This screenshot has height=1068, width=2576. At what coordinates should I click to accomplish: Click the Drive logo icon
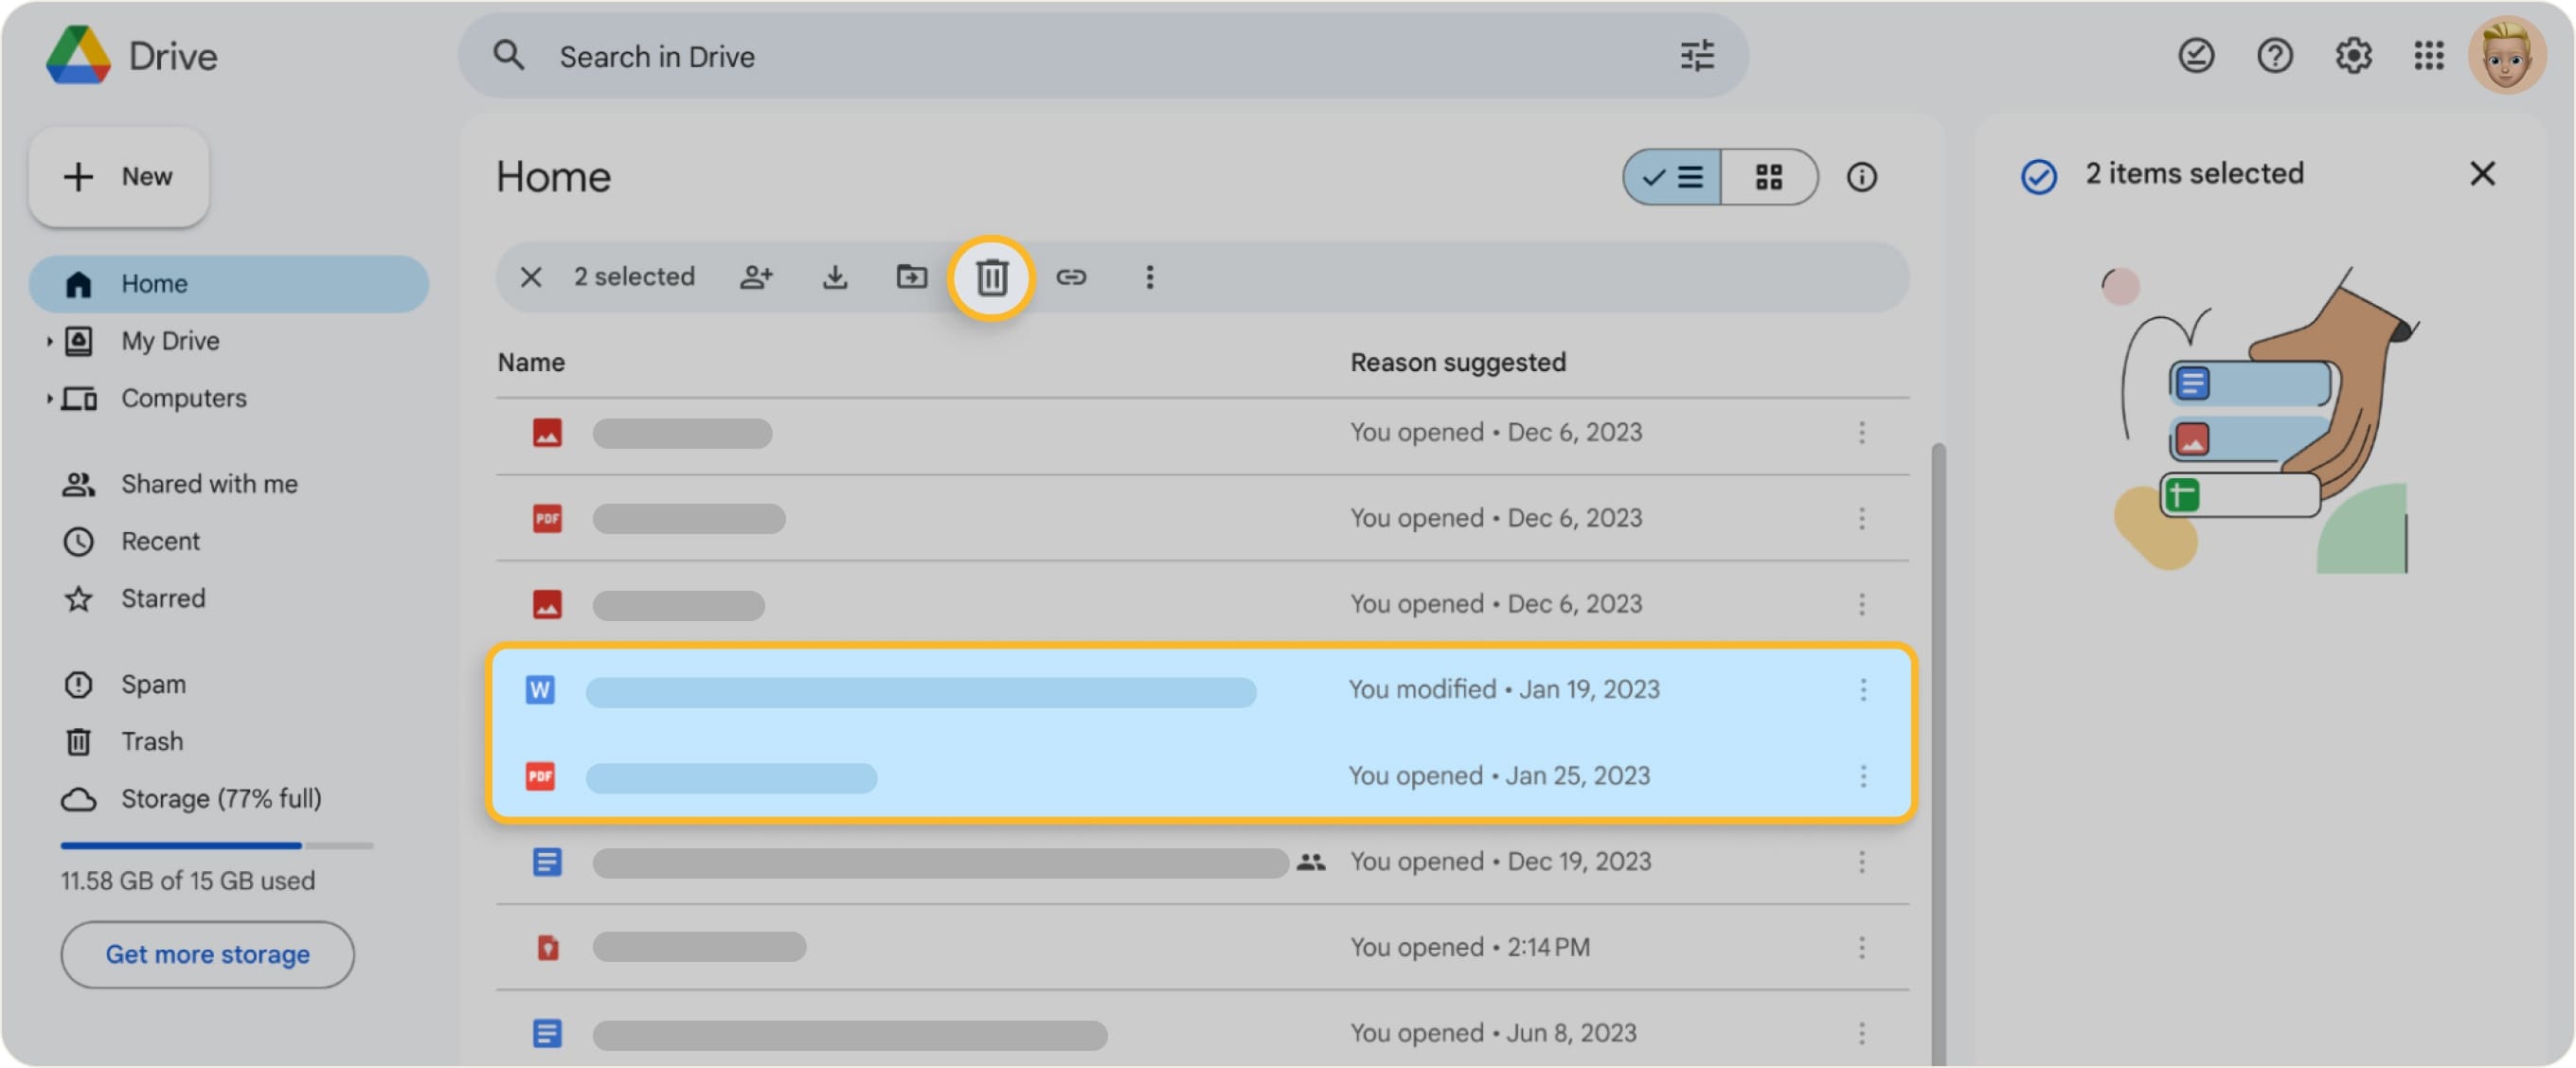point(79,55)
